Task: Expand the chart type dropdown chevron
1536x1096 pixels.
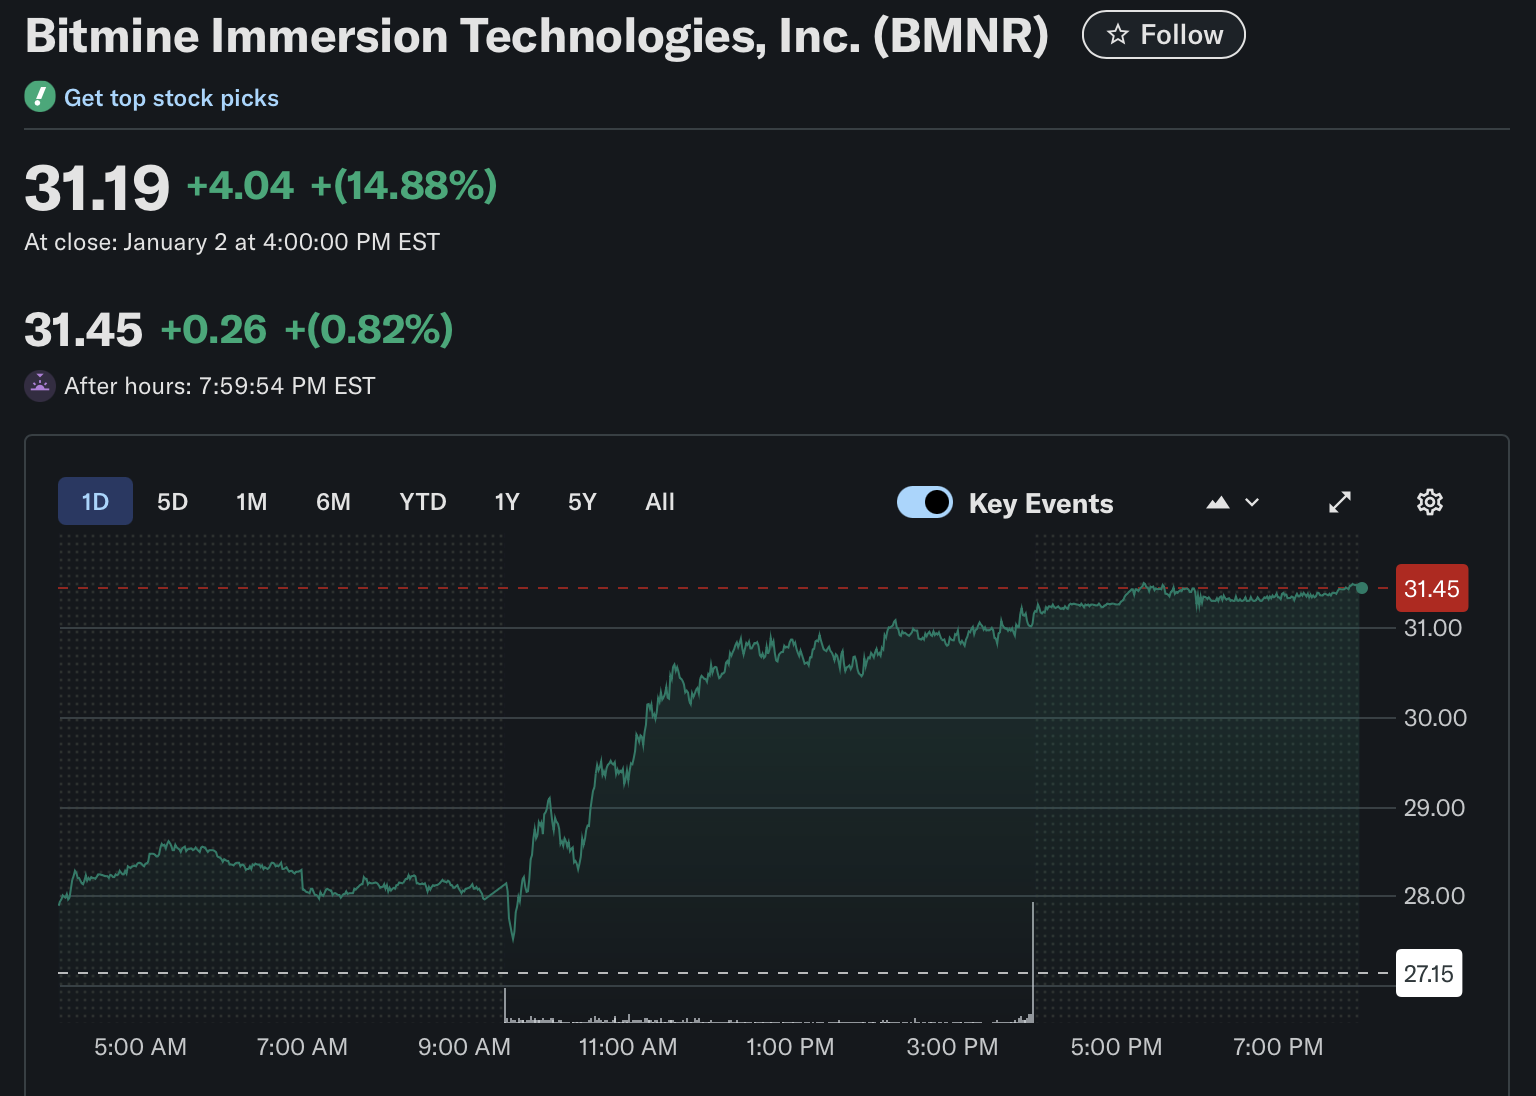Action: click(x=1252, y=502)
